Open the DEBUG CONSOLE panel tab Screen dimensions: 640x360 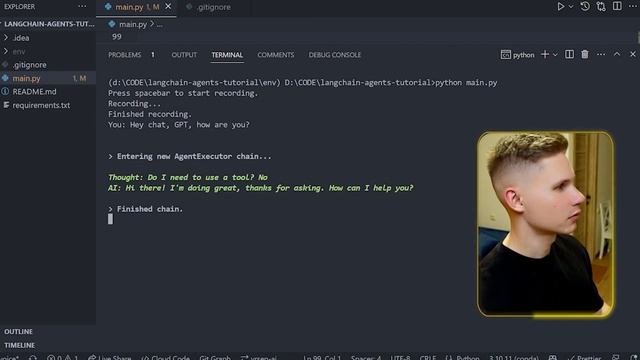click(x=334, y=55)
